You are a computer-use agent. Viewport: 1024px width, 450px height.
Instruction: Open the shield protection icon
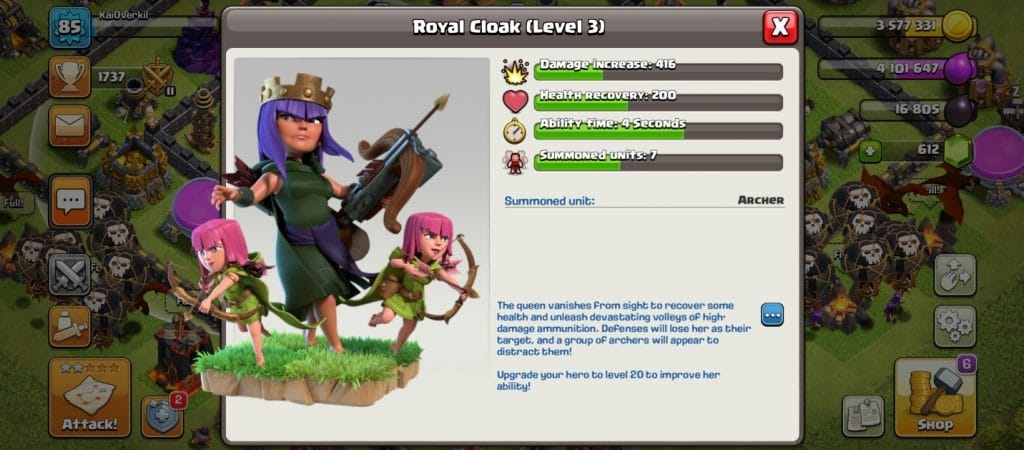click(162, 416)
